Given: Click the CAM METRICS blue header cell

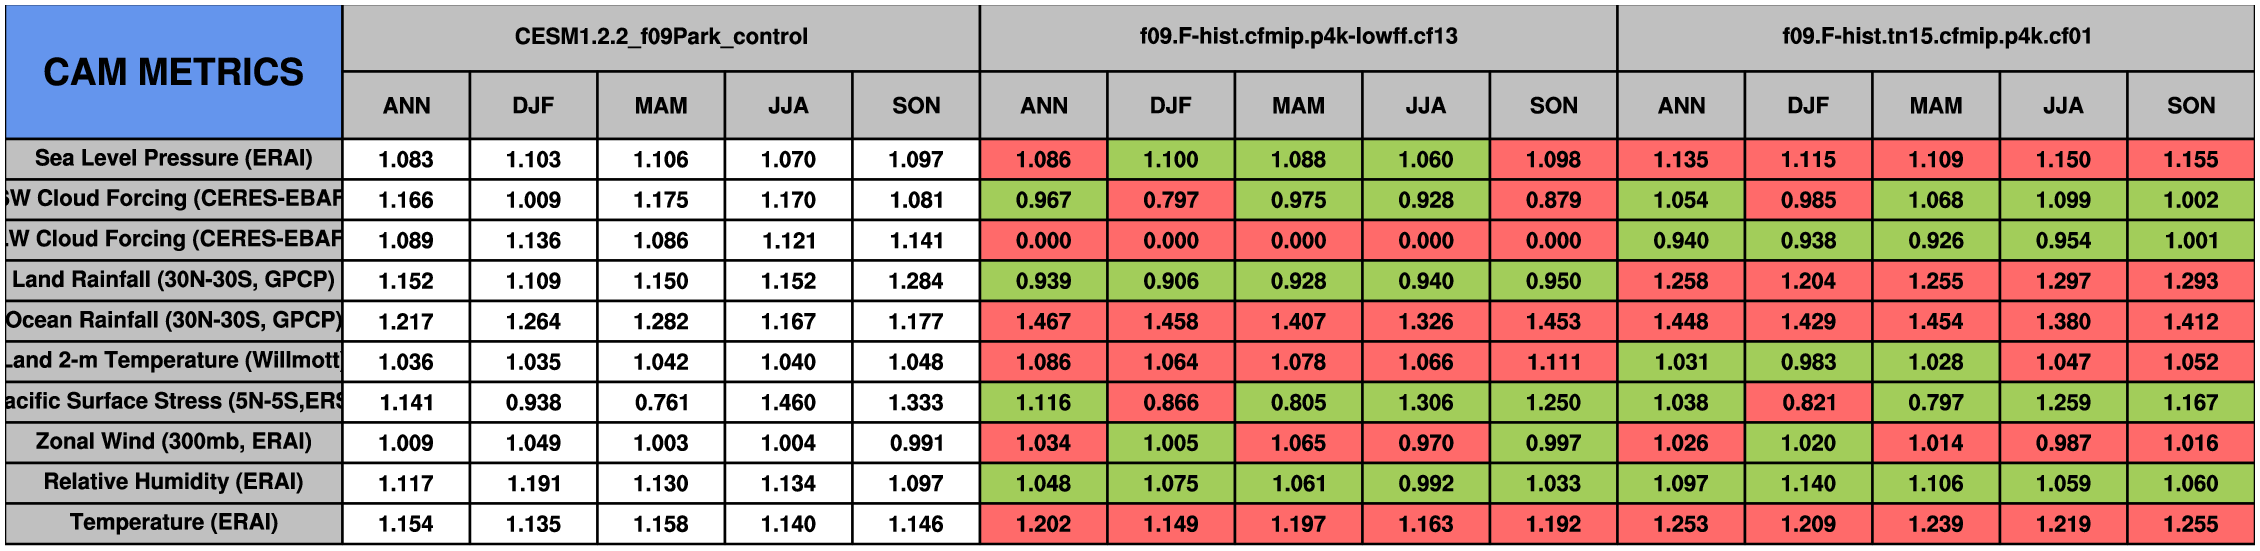Looking at the screenshot, I should 174,72.
